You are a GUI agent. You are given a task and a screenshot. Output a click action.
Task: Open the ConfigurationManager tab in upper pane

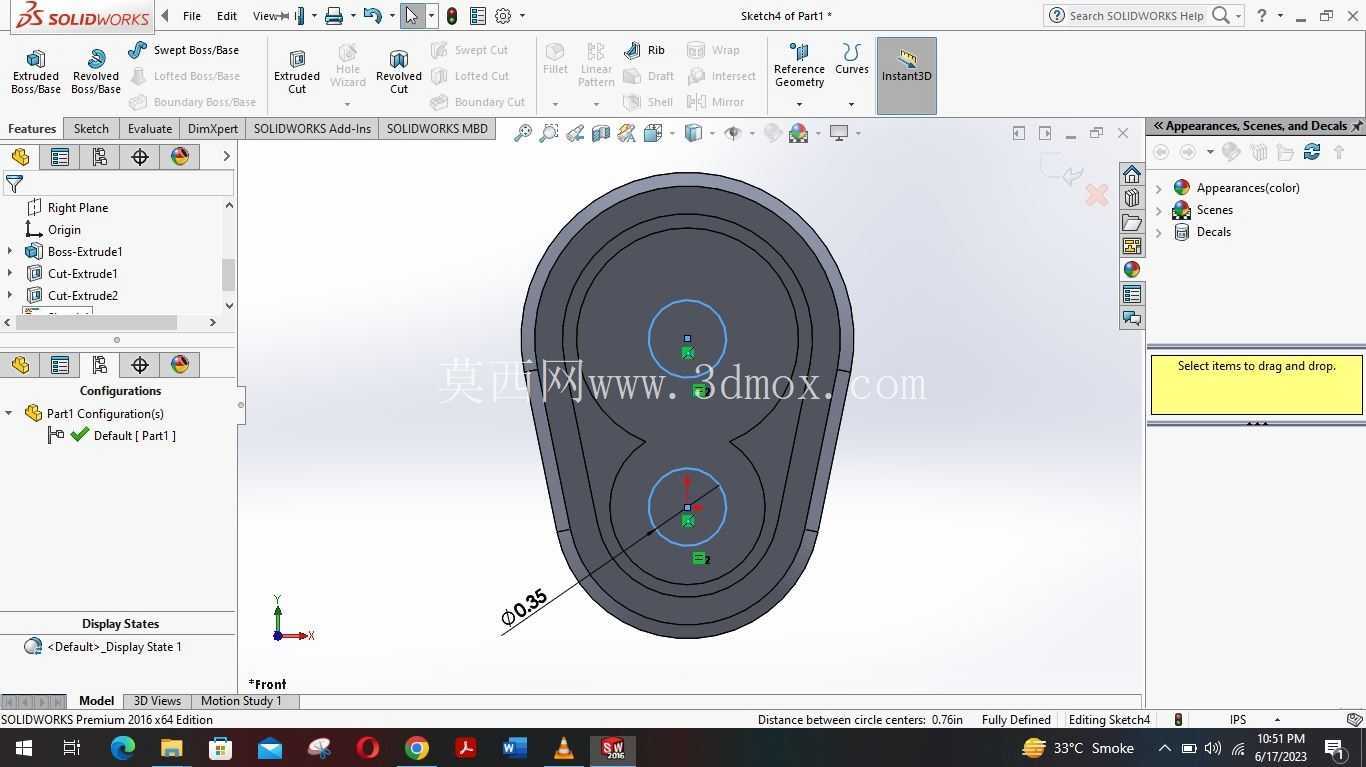coord(99,157)
